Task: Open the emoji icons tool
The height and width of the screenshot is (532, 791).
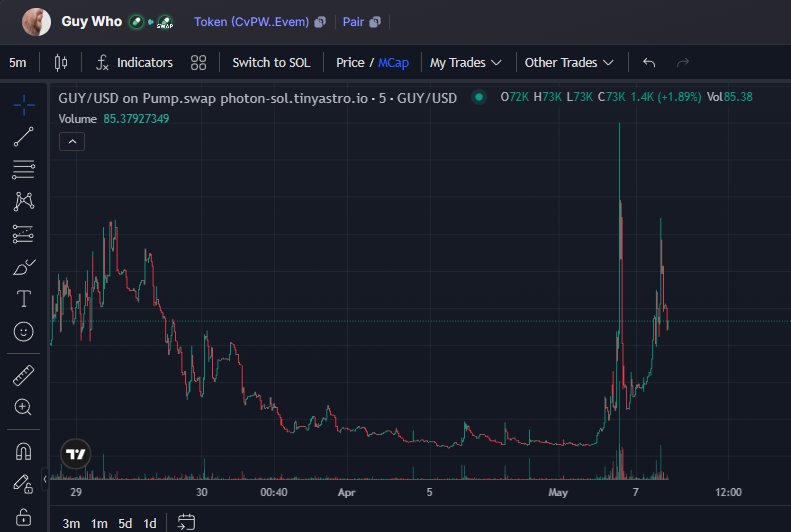Action: pos(24,332)
